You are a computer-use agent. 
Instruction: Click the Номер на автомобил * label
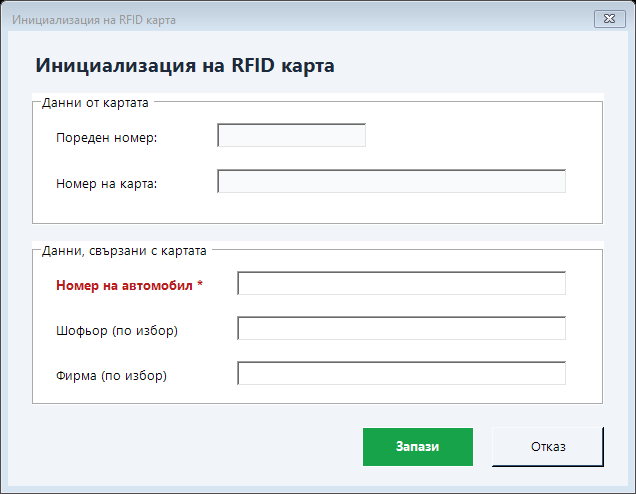tap(129, 286)
